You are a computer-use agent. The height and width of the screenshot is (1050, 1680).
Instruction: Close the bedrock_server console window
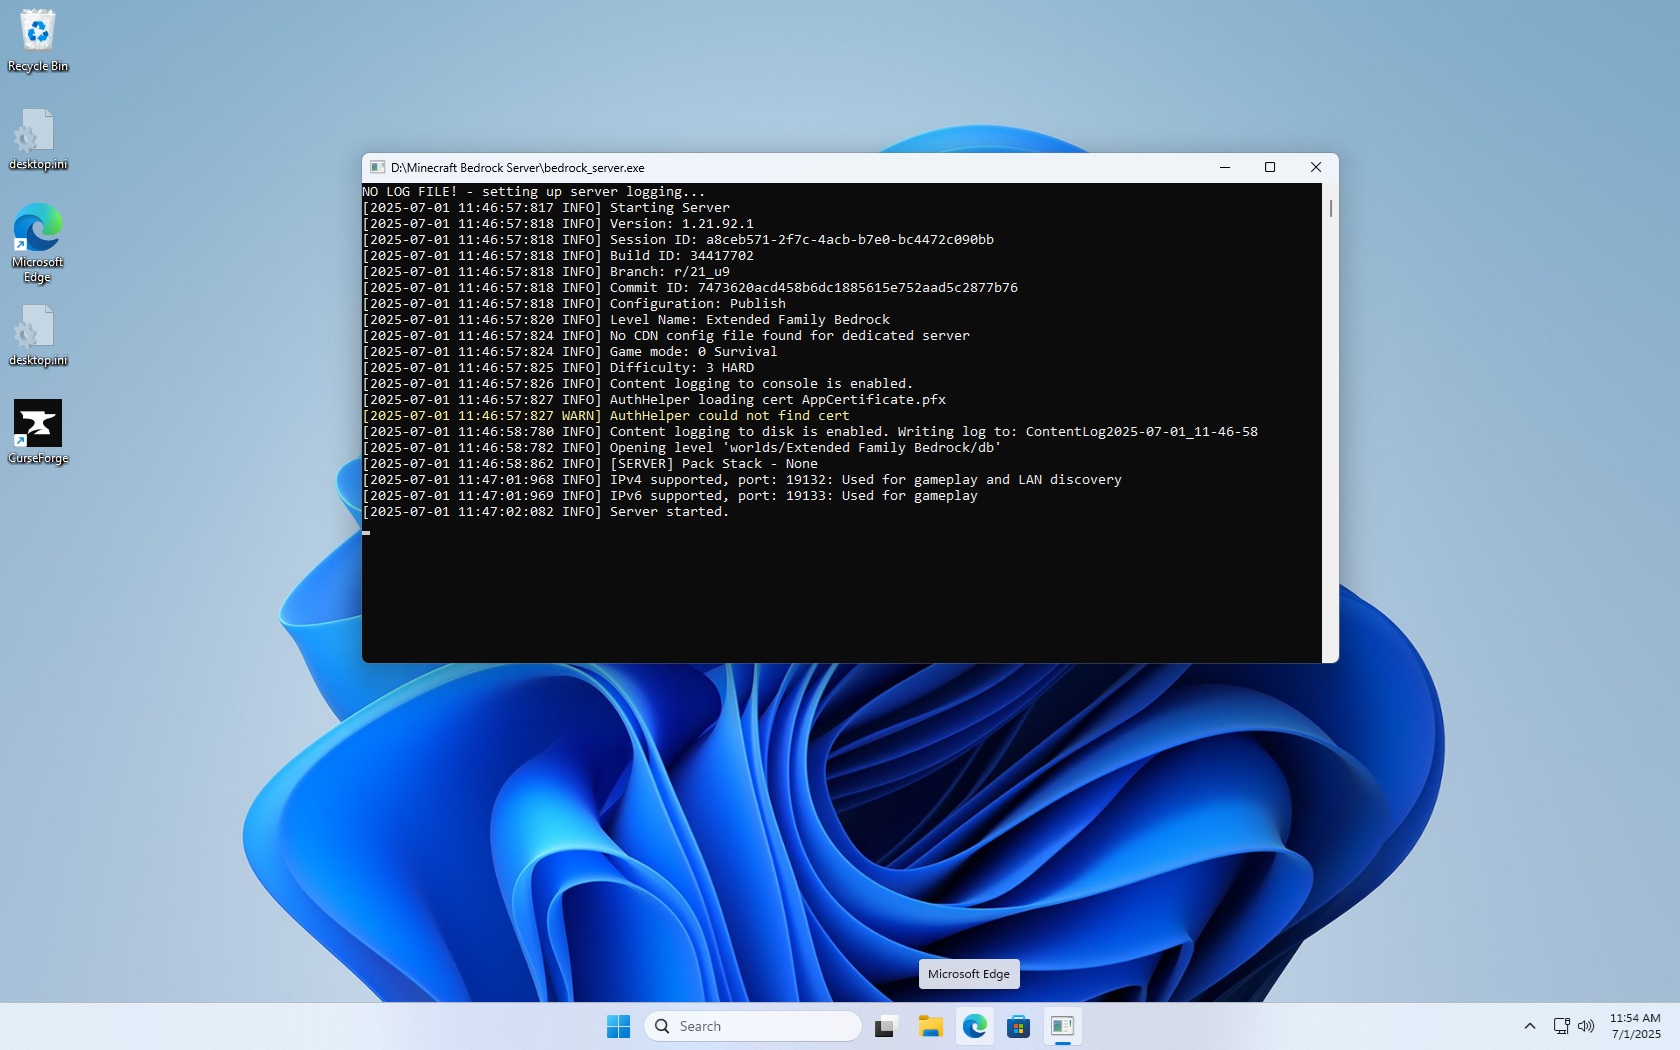(x=1316, y=167)
